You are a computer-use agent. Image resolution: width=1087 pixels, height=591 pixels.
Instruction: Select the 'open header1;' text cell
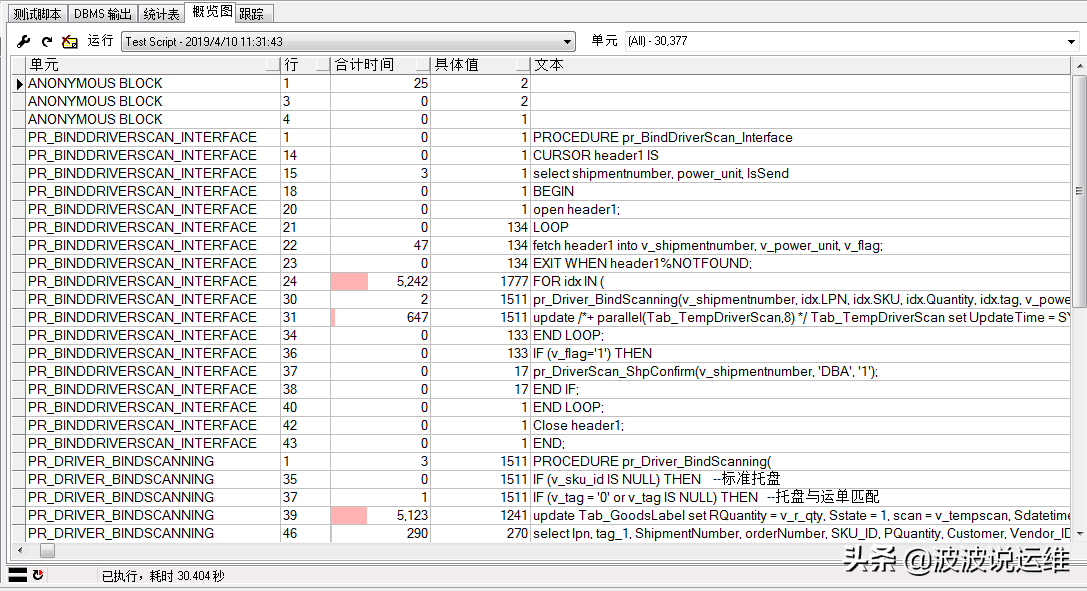click(x=801, y=209)
